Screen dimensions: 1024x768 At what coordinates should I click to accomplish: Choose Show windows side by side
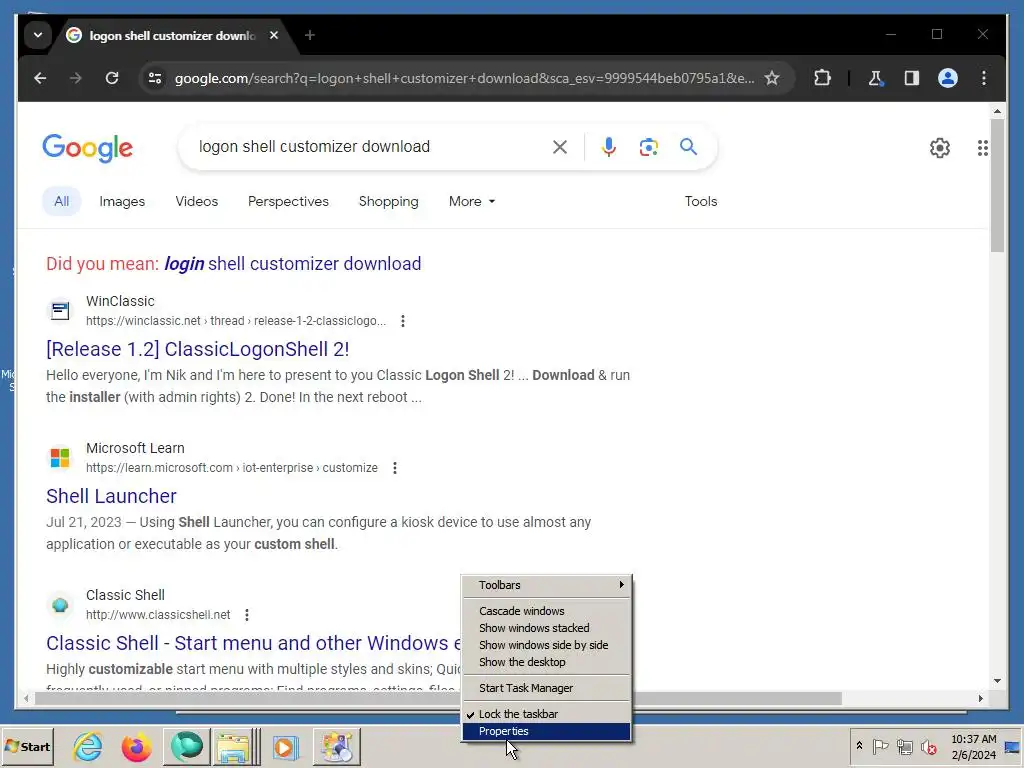coord(547,645)
